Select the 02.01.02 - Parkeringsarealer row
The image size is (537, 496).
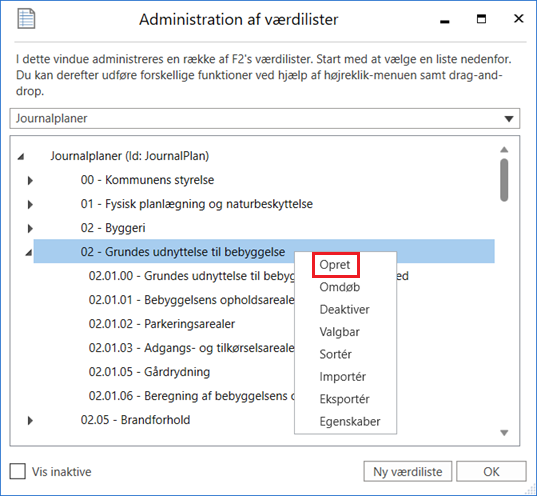162,324
